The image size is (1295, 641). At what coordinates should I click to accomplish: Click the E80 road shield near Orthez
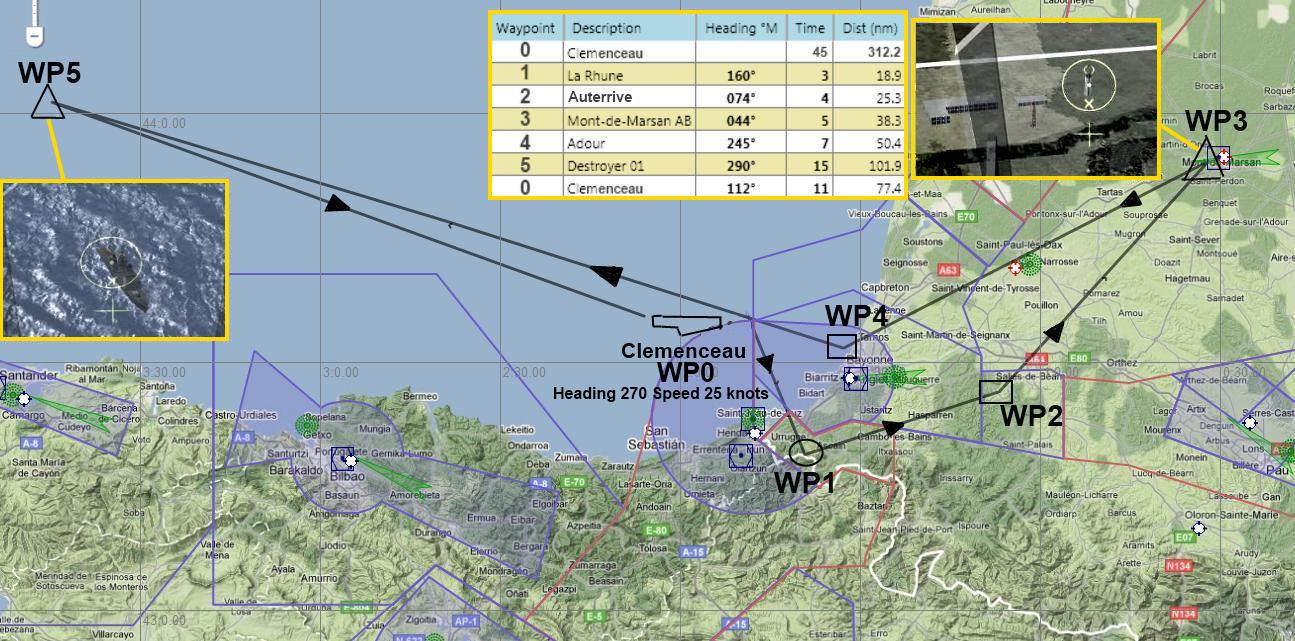(1078, 358)
